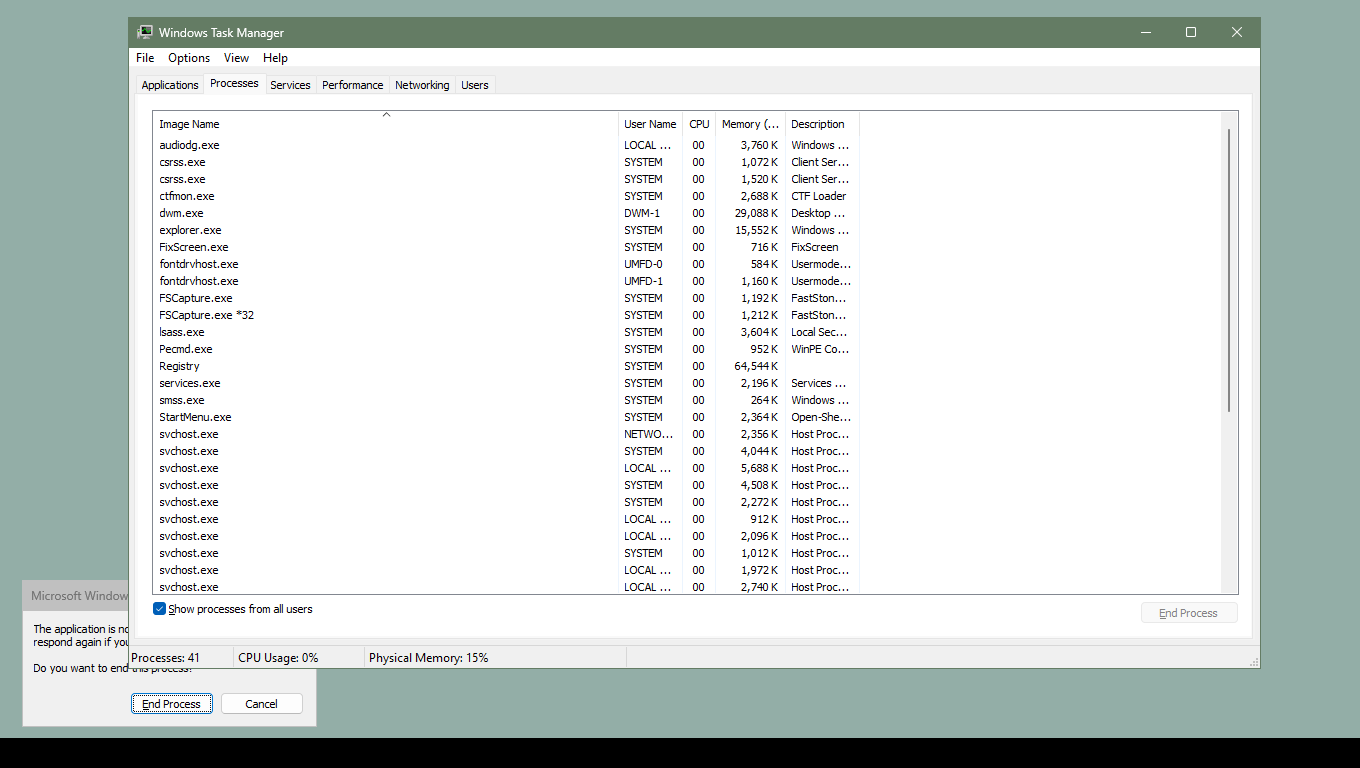Viewport: 1360px width, 768px height.
Task: Click the 29,088 K memory value
Action: click(756, 213)
